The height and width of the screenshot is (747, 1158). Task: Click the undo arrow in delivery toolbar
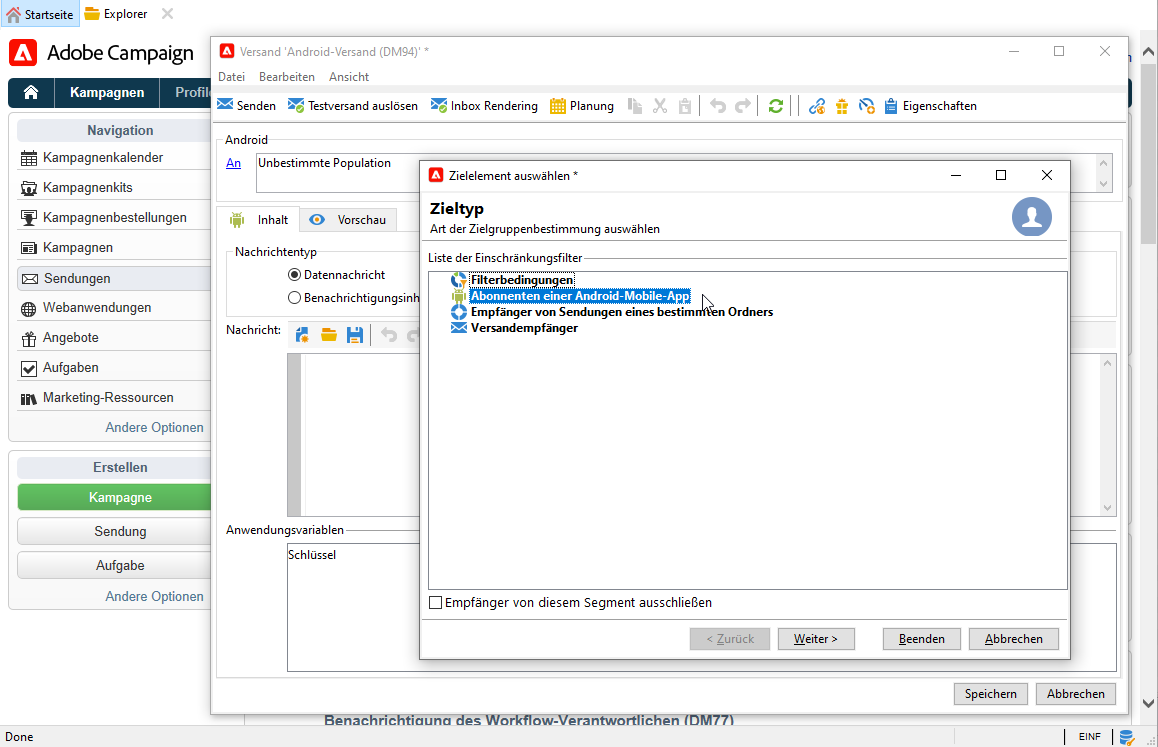pyautogui.click(x=718, y=106)
